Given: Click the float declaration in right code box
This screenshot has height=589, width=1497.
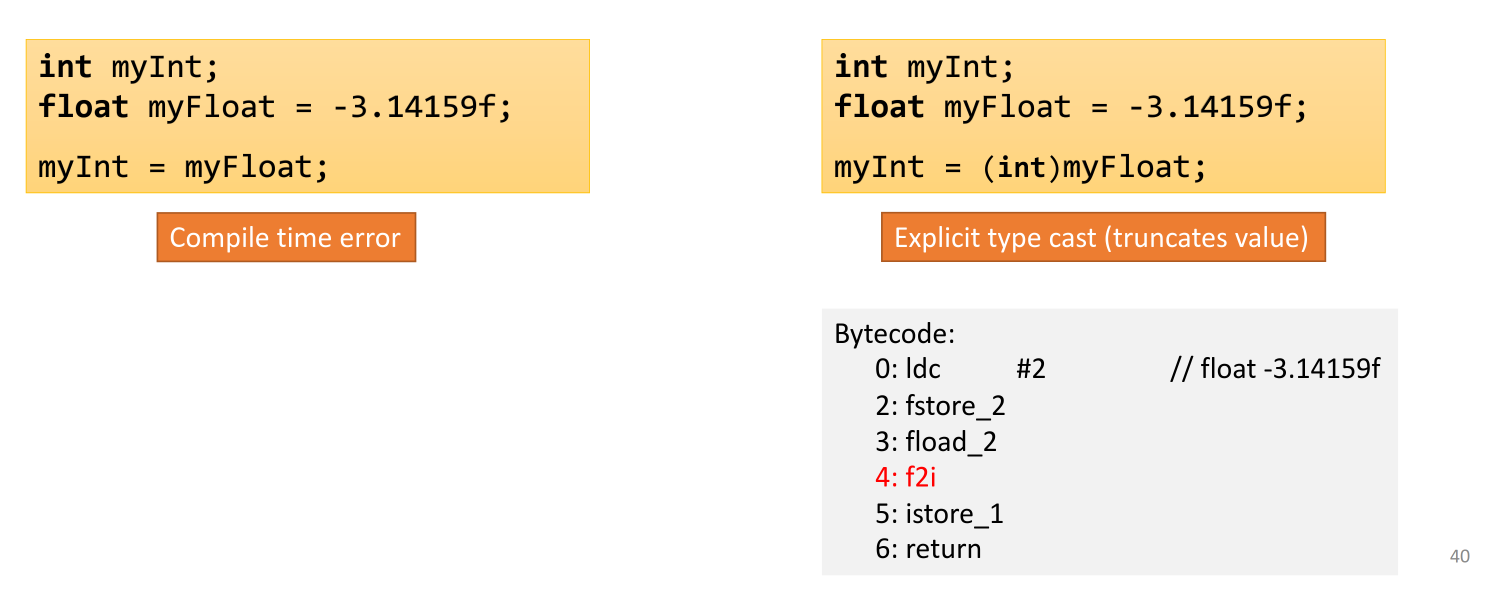Looking at the screenshot, I should (1070, 107).
